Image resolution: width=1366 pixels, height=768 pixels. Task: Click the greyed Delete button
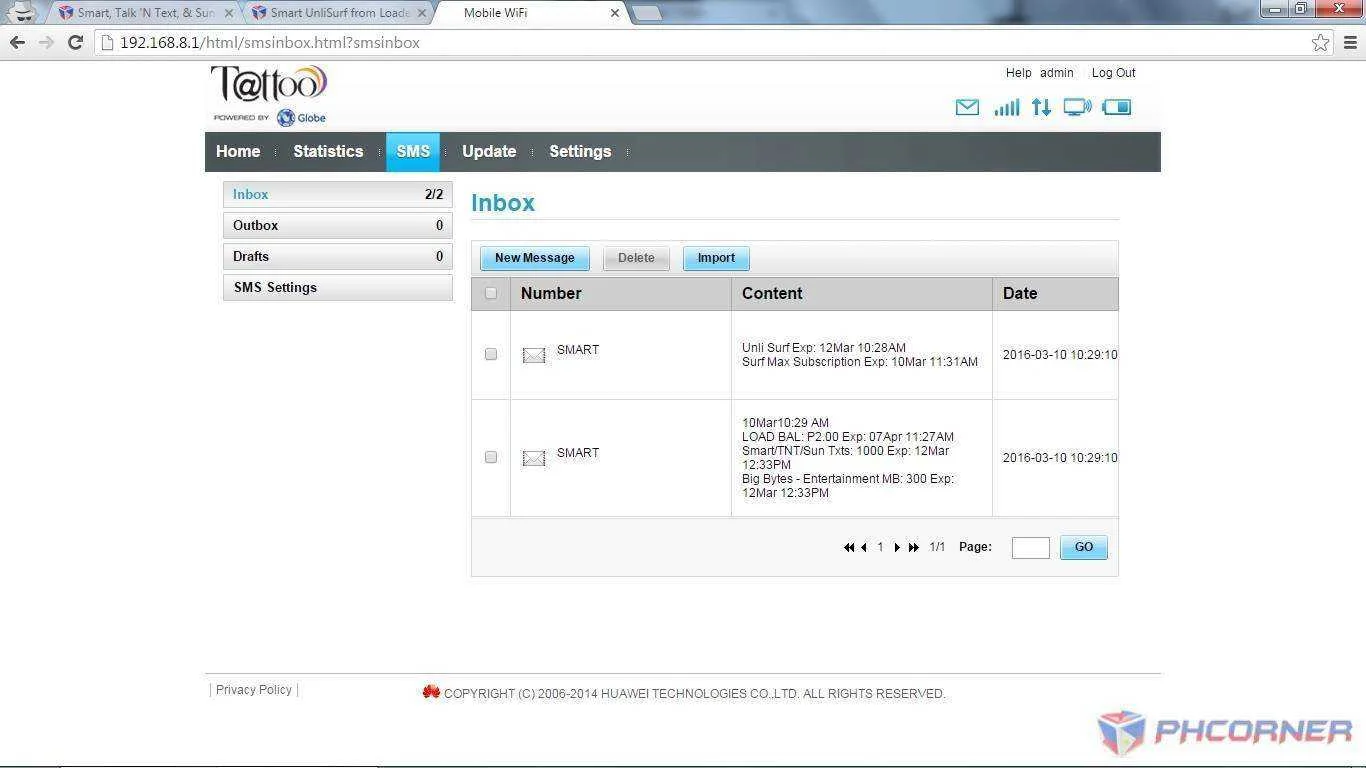coord(636,258)
